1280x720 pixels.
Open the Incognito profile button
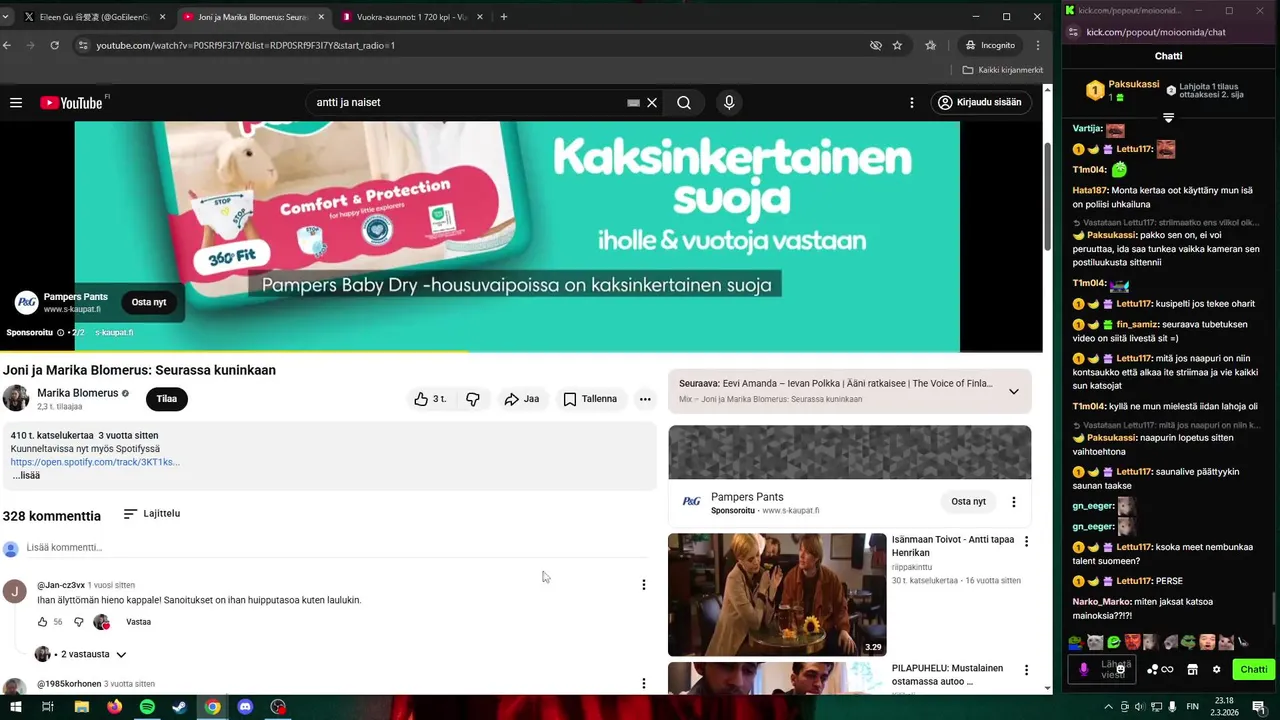click(990, 45)
